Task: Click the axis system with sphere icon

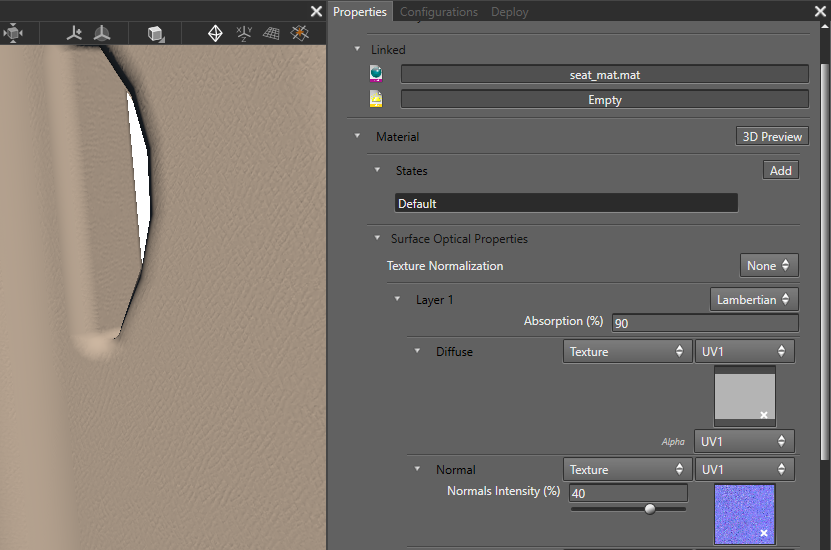Action: click(102, 33)
